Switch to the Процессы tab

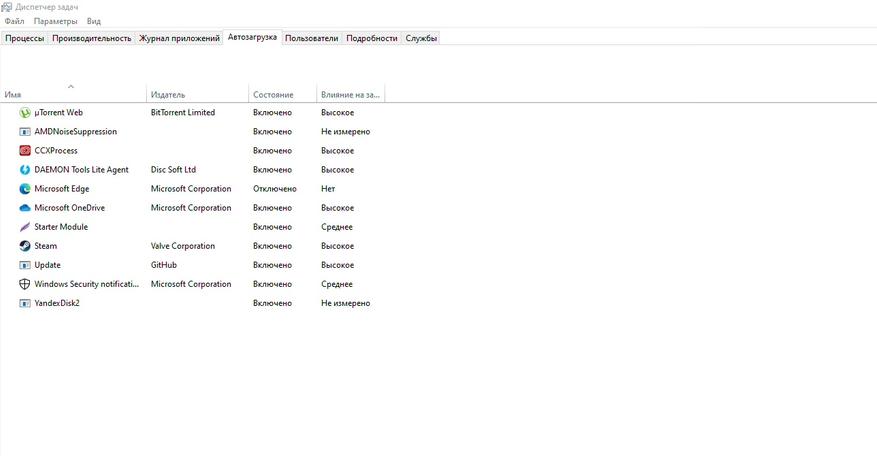(25, 38)
